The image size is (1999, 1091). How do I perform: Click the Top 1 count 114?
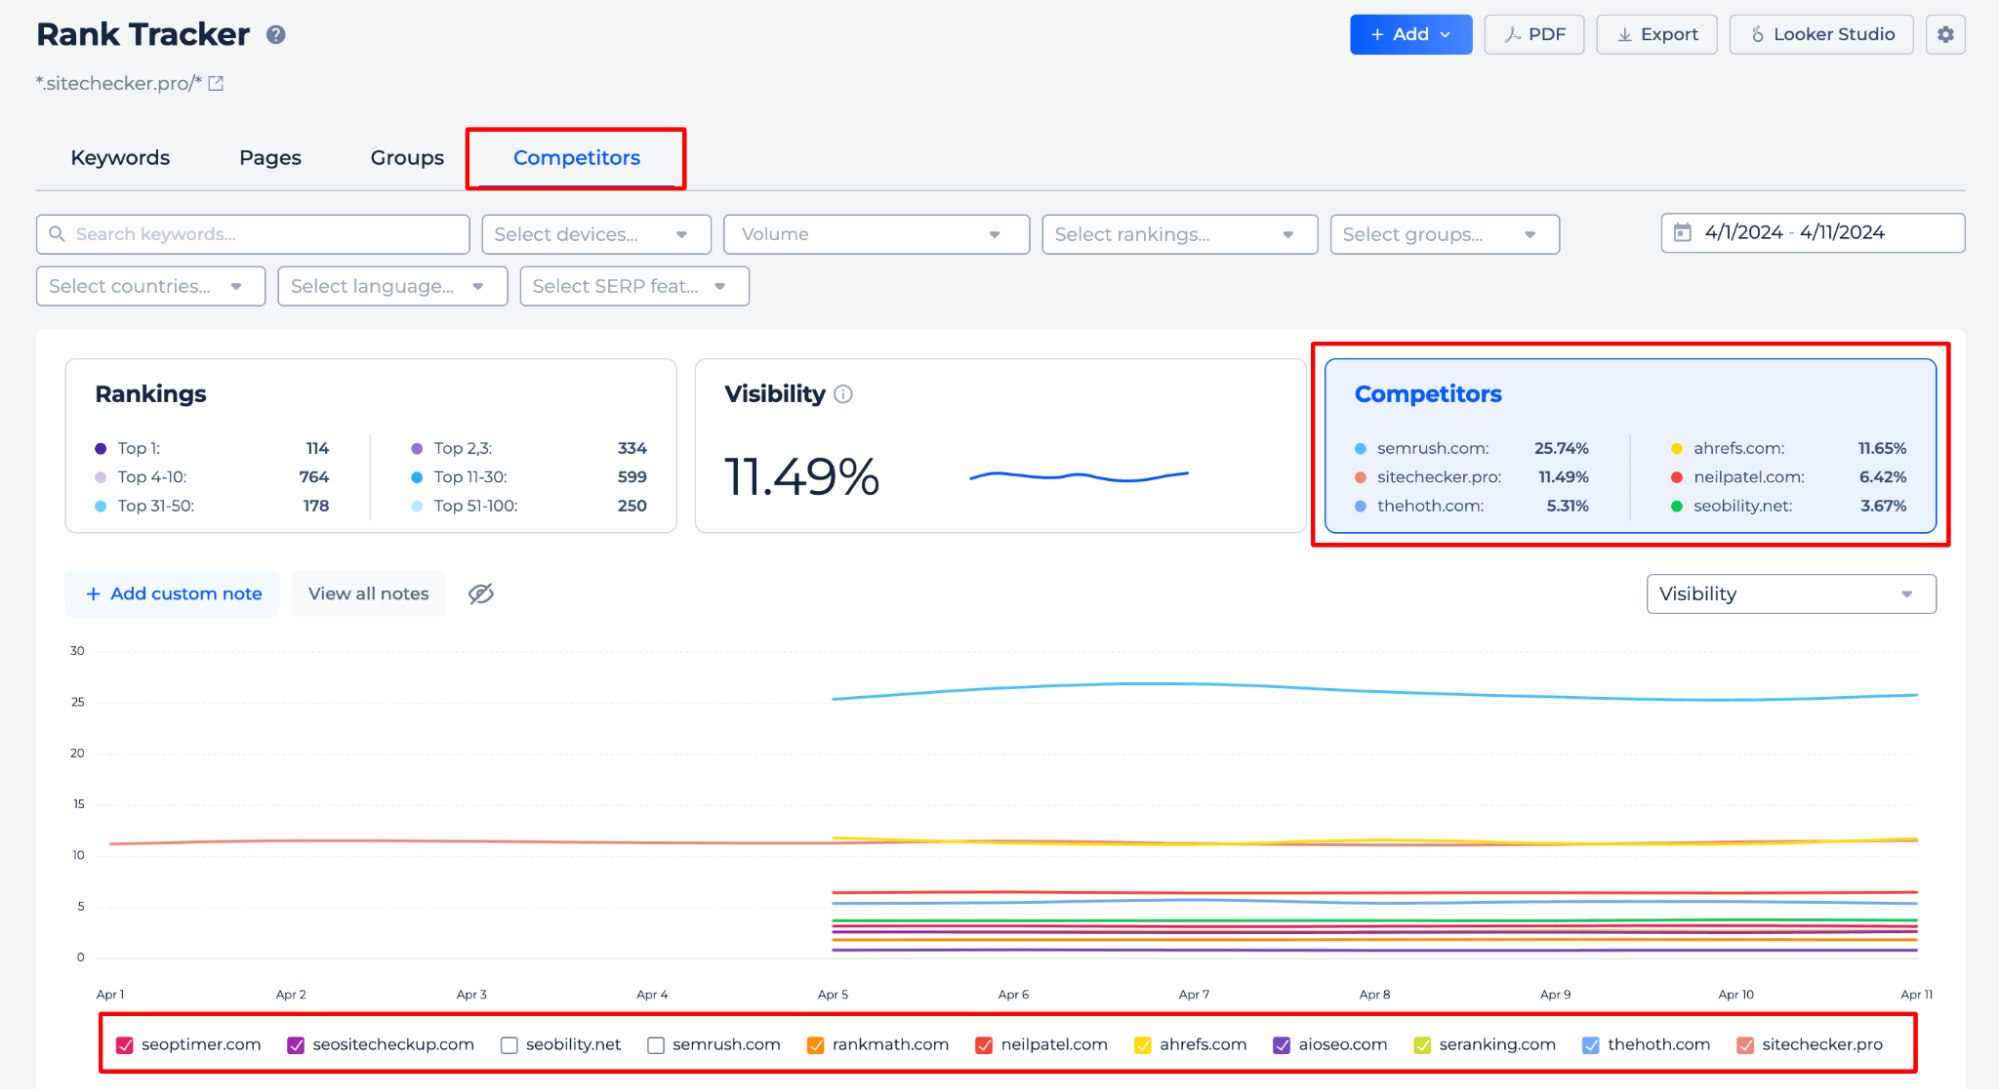[318, 448]
